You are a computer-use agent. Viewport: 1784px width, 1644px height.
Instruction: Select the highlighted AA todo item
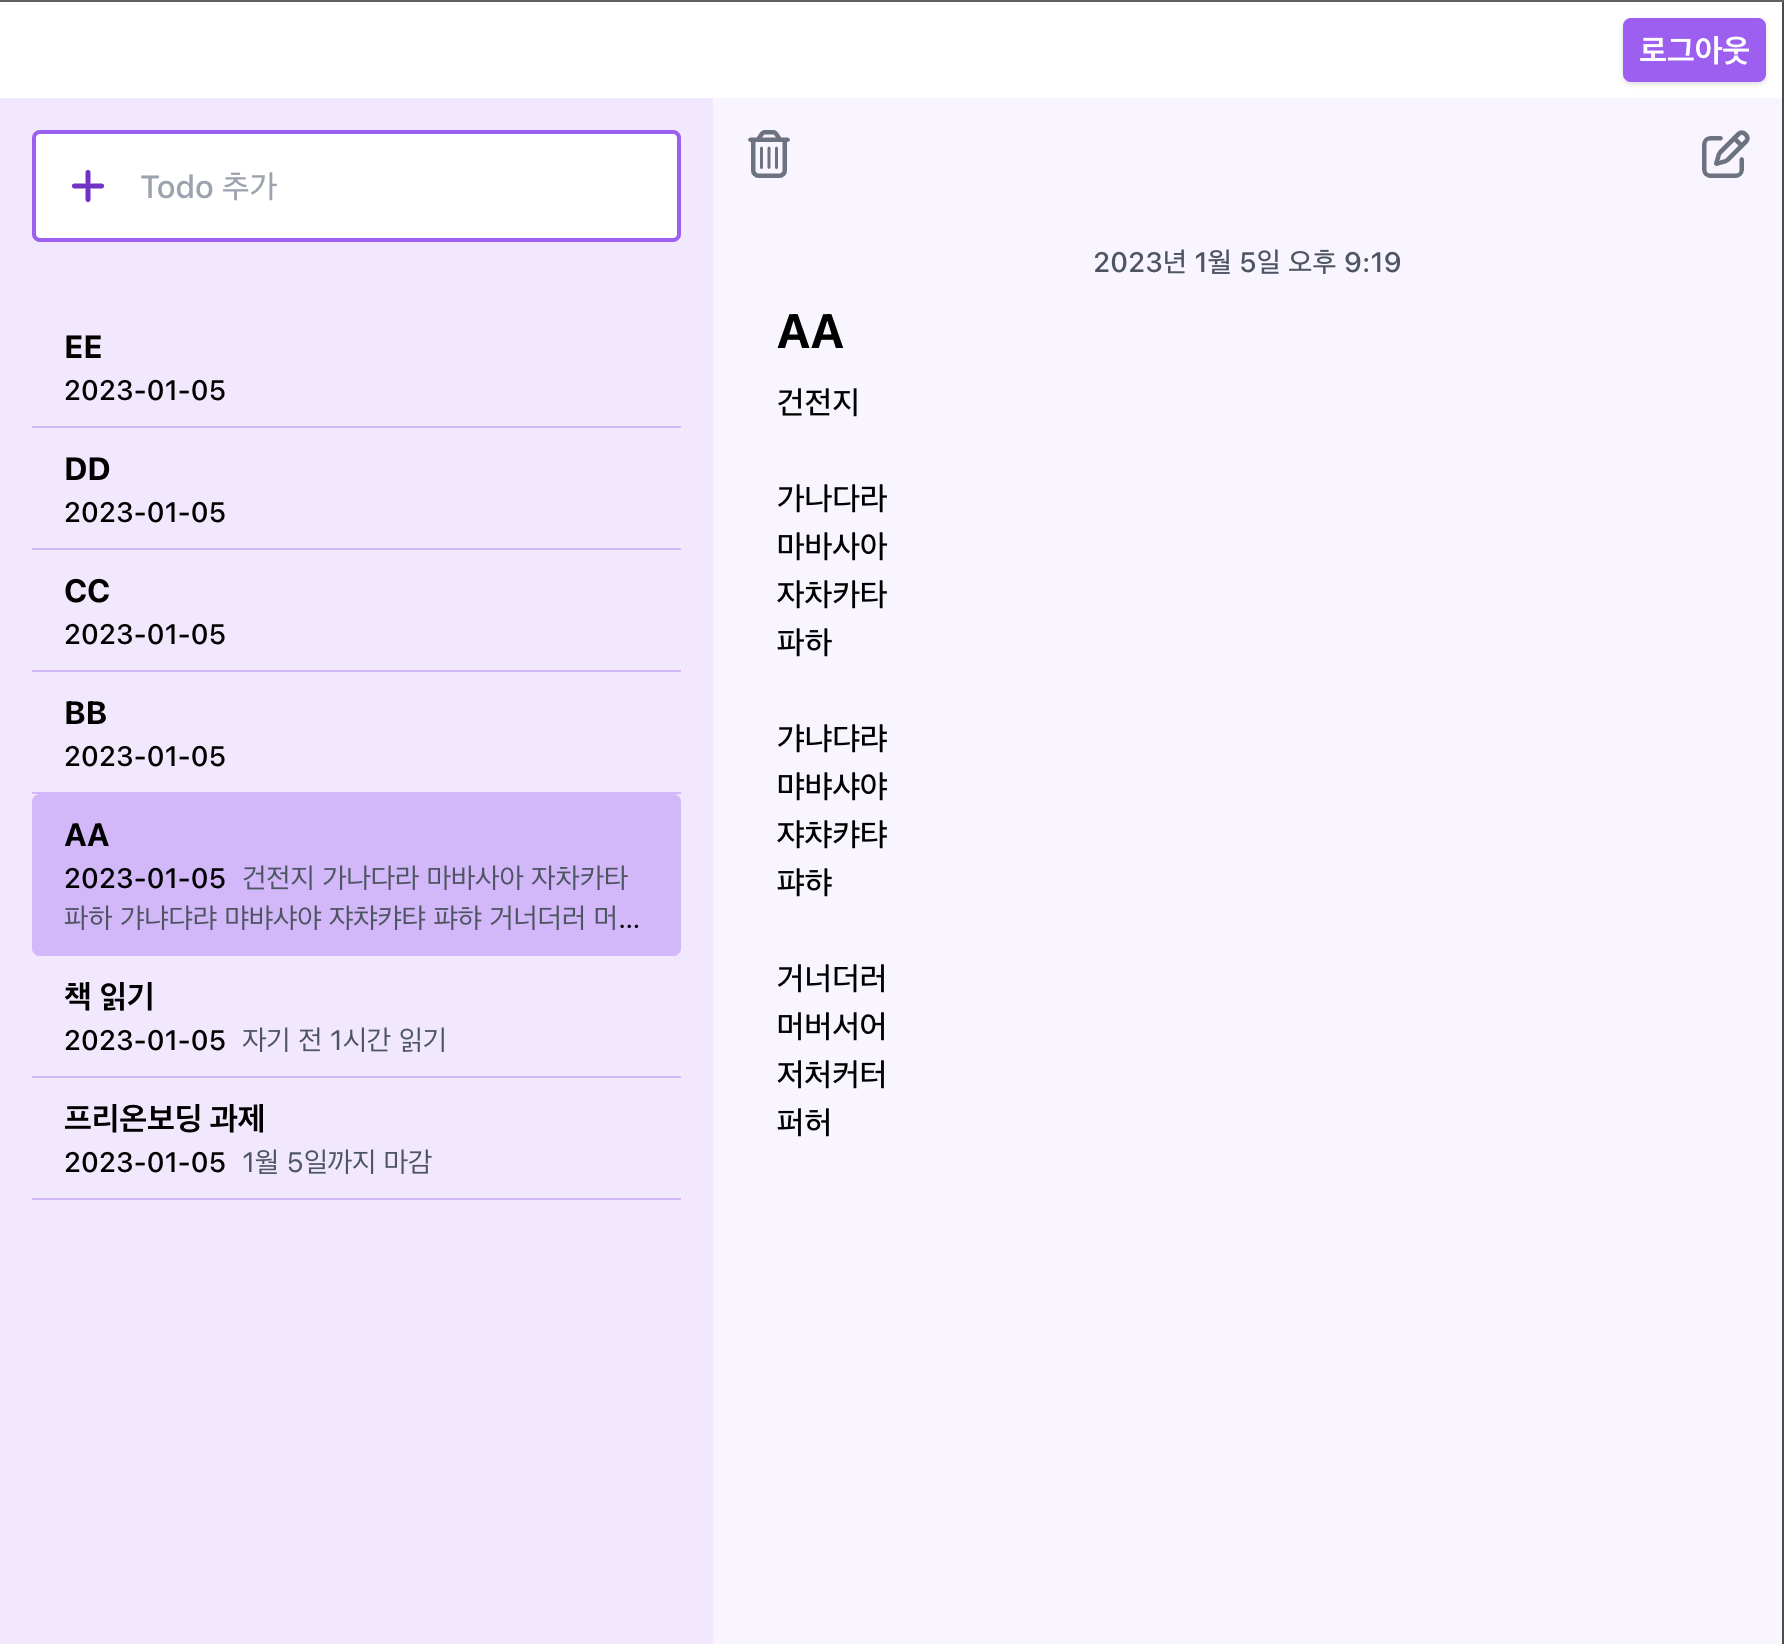tap(356, 875)
